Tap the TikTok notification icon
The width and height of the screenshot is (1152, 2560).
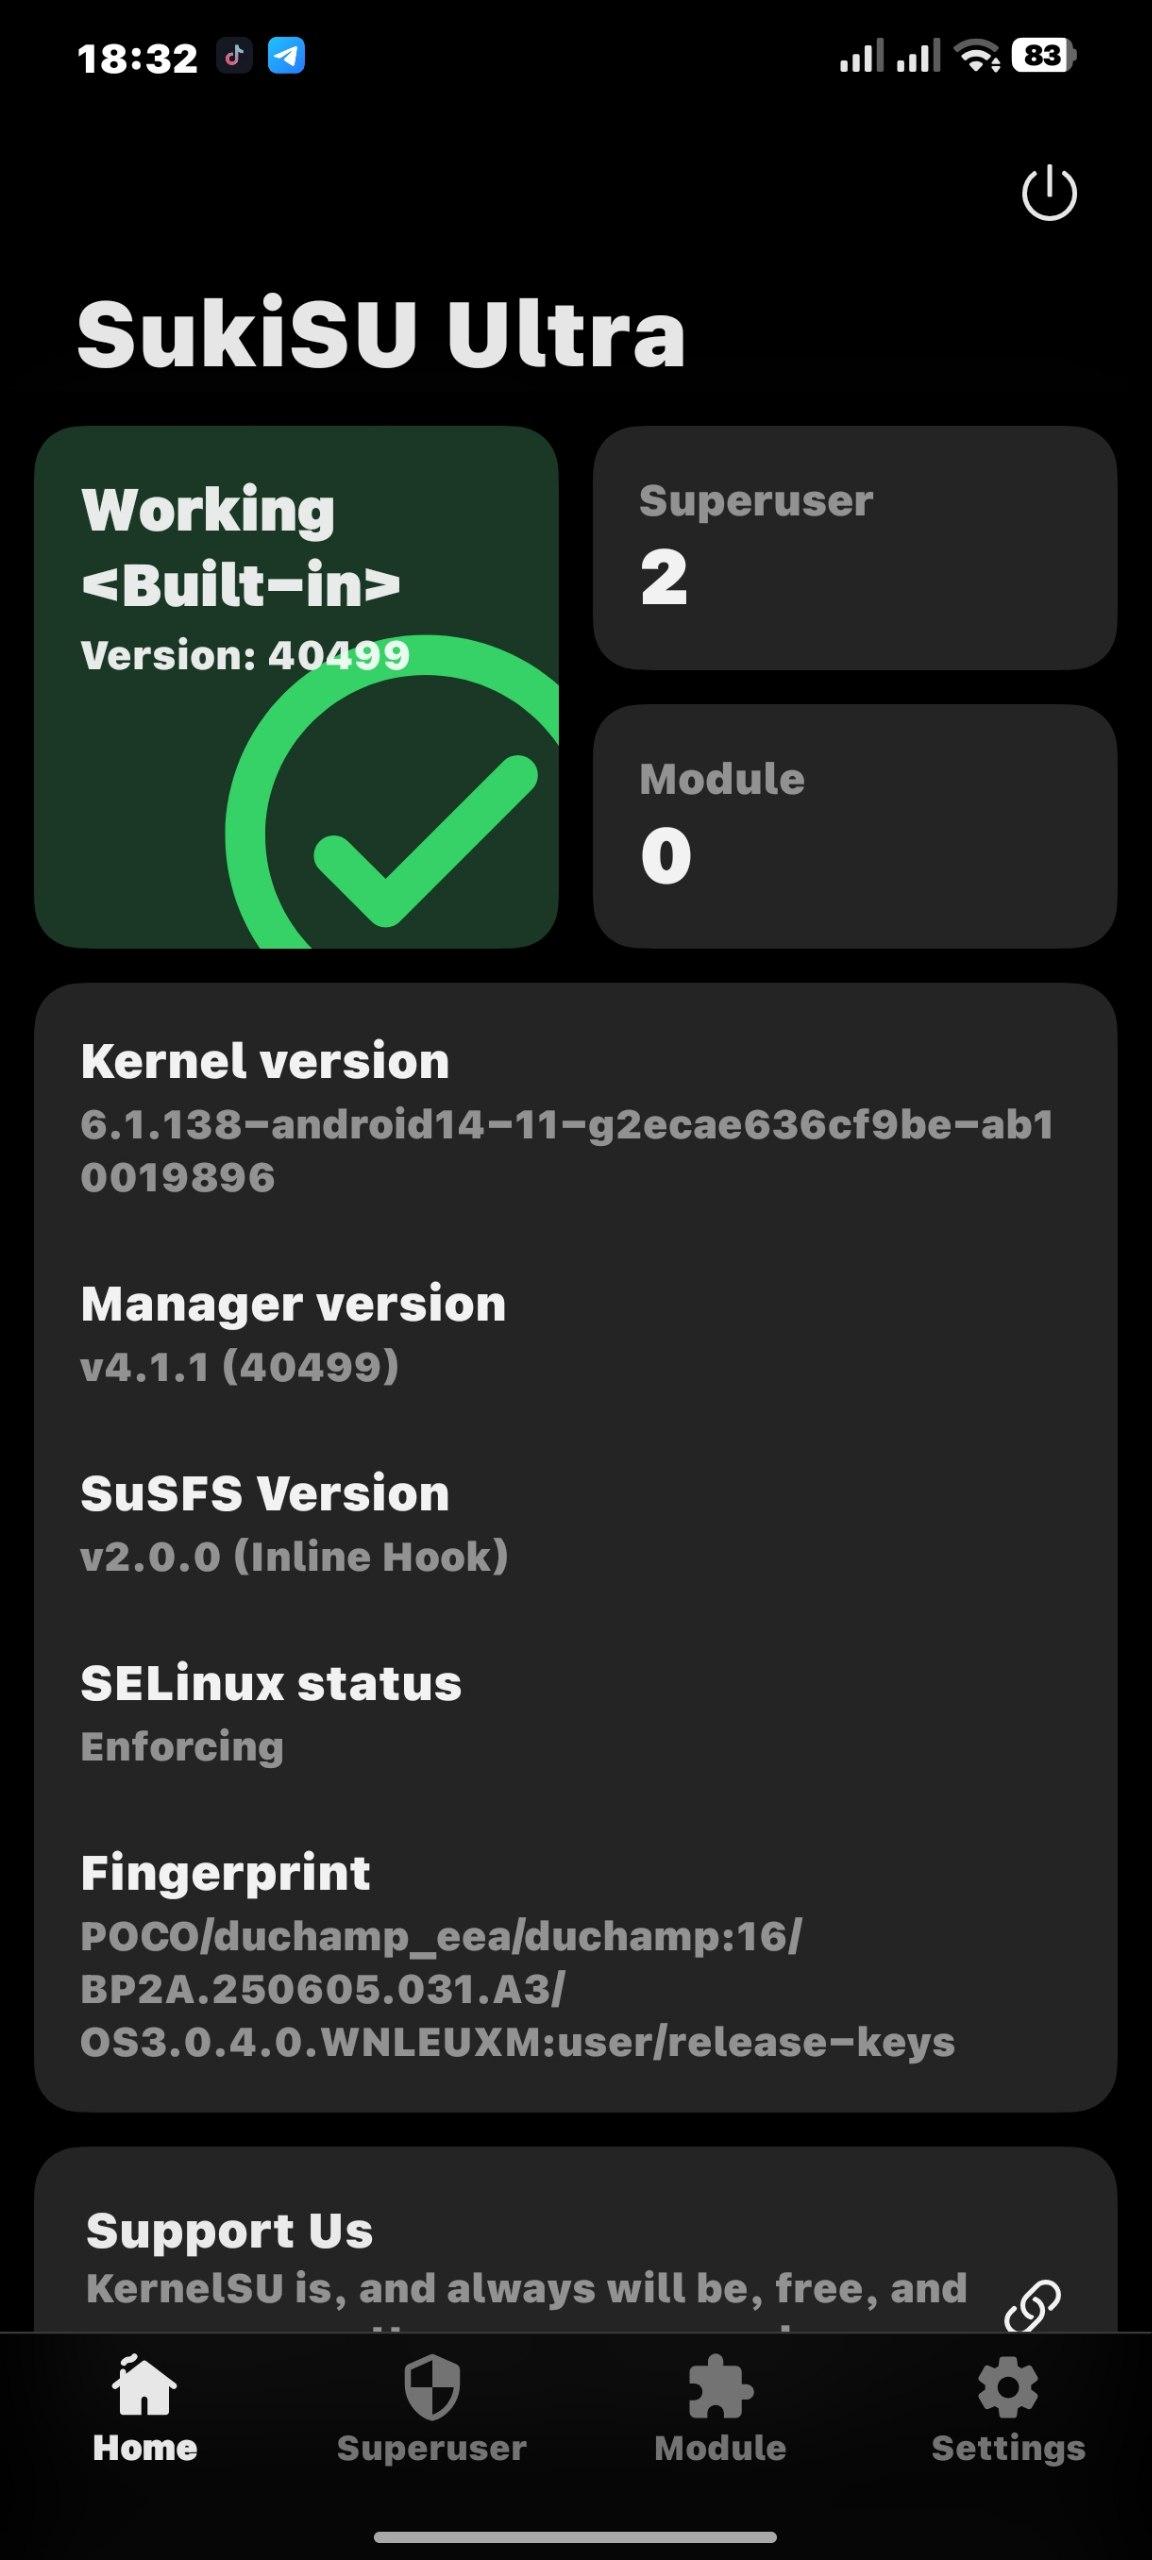[235, 56]
